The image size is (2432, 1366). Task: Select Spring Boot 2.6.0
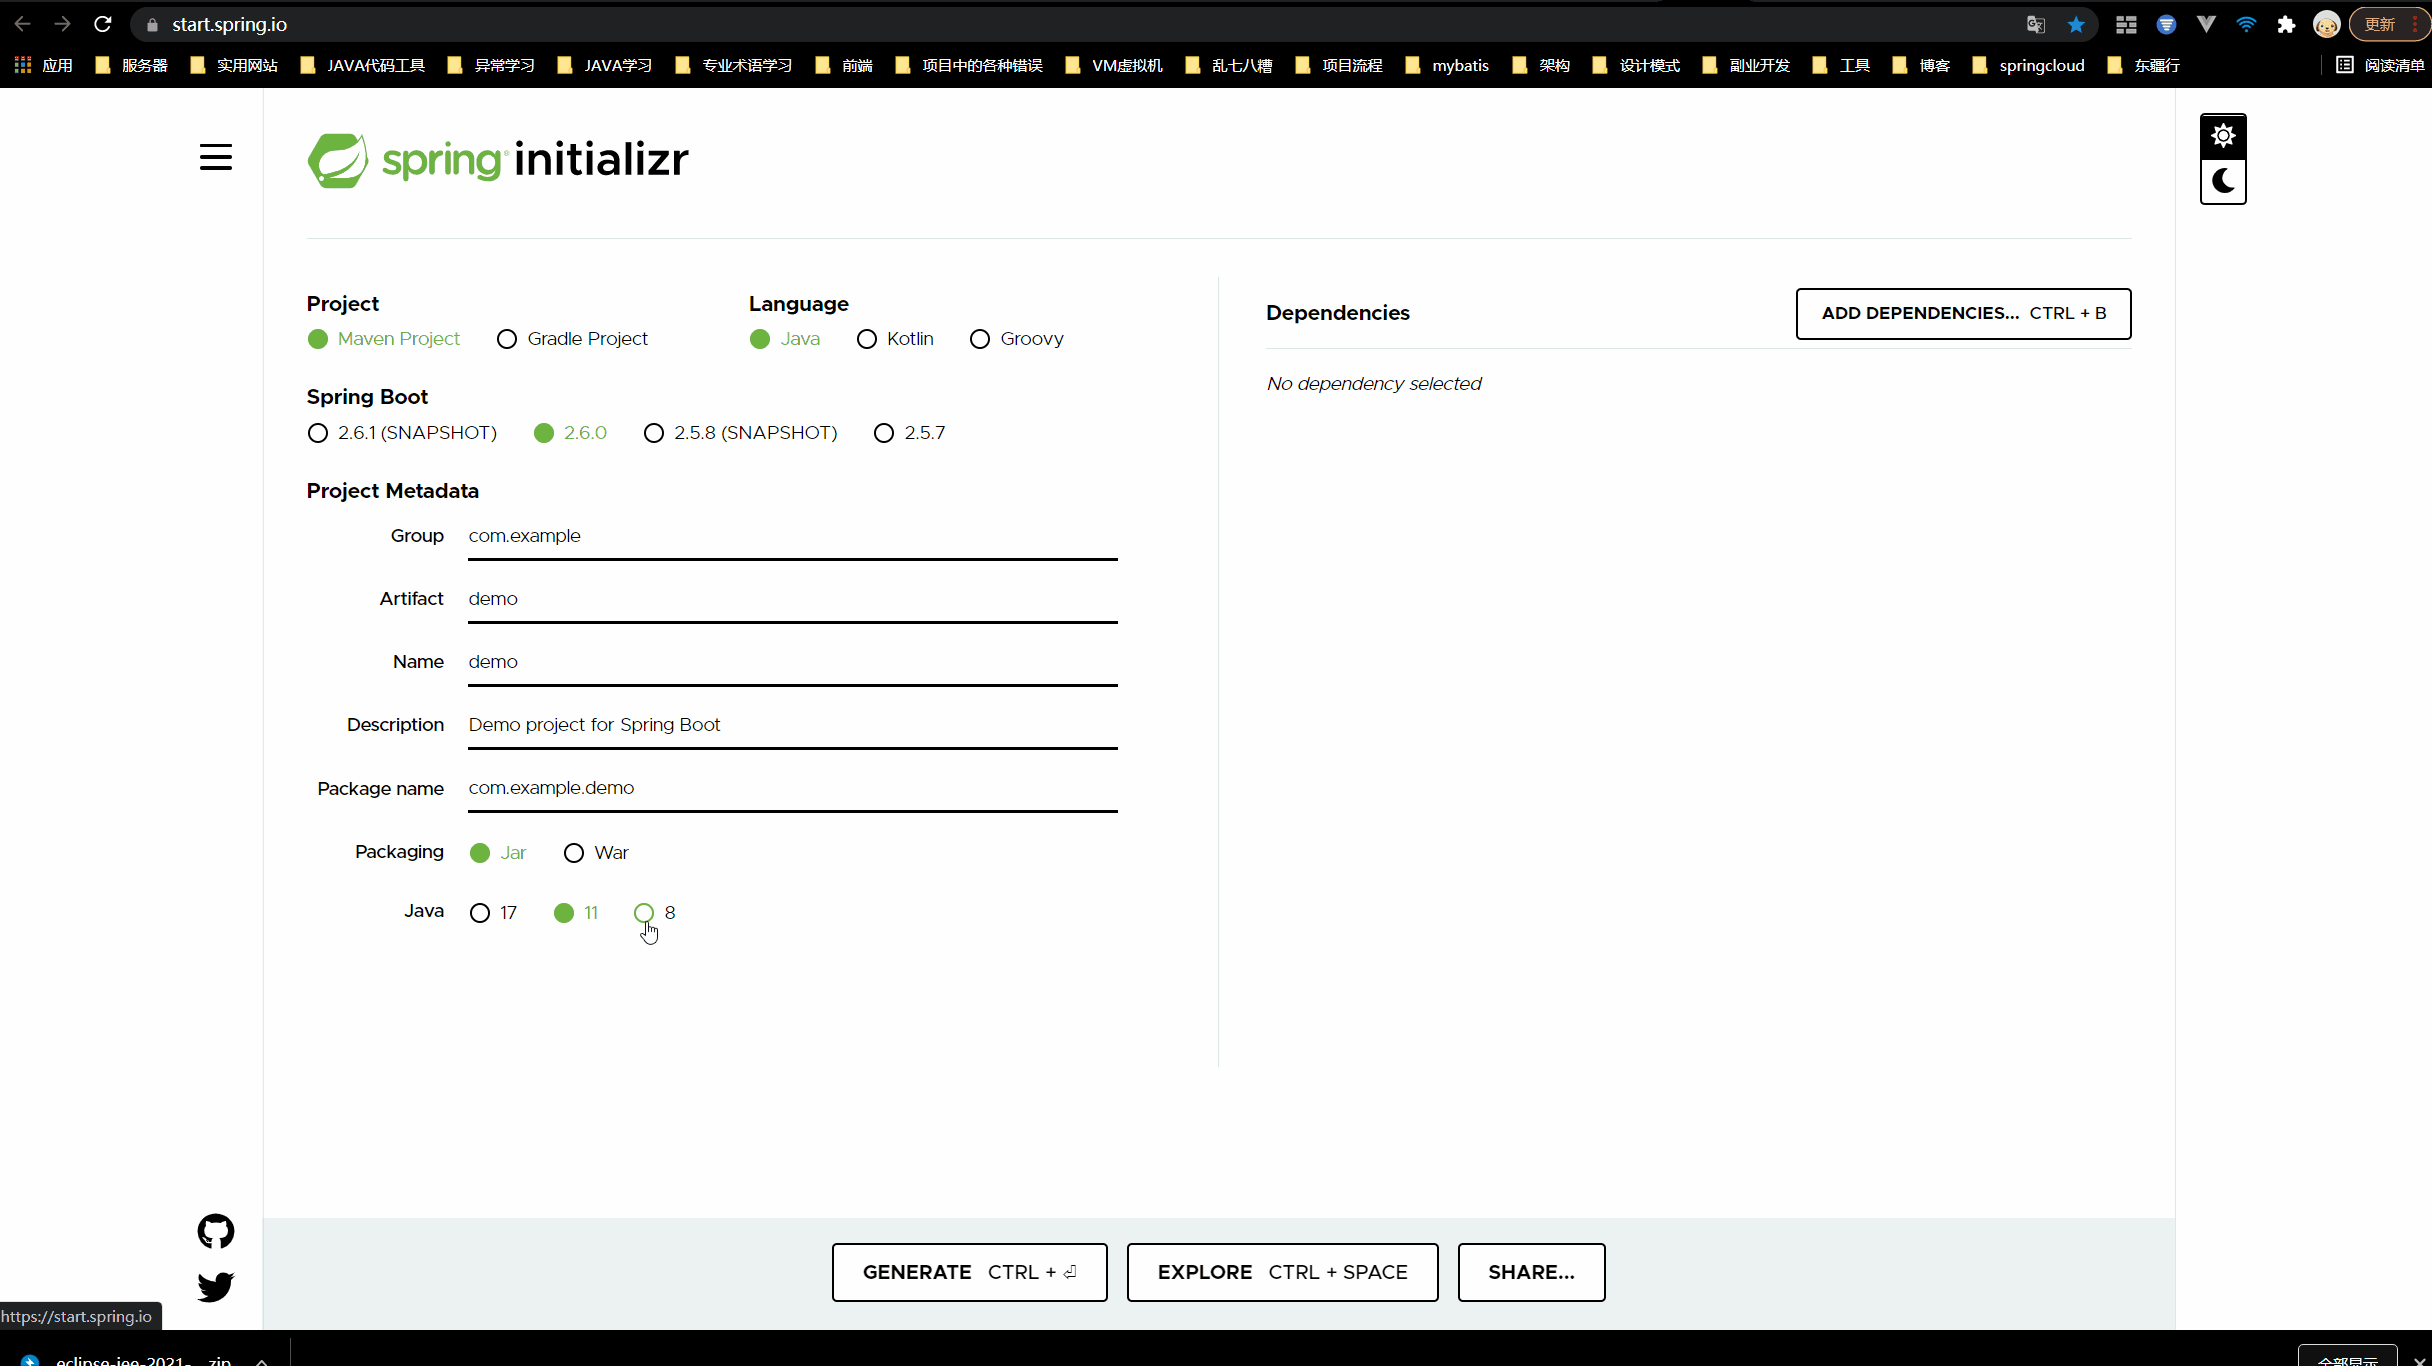click(x=570, y=433)
